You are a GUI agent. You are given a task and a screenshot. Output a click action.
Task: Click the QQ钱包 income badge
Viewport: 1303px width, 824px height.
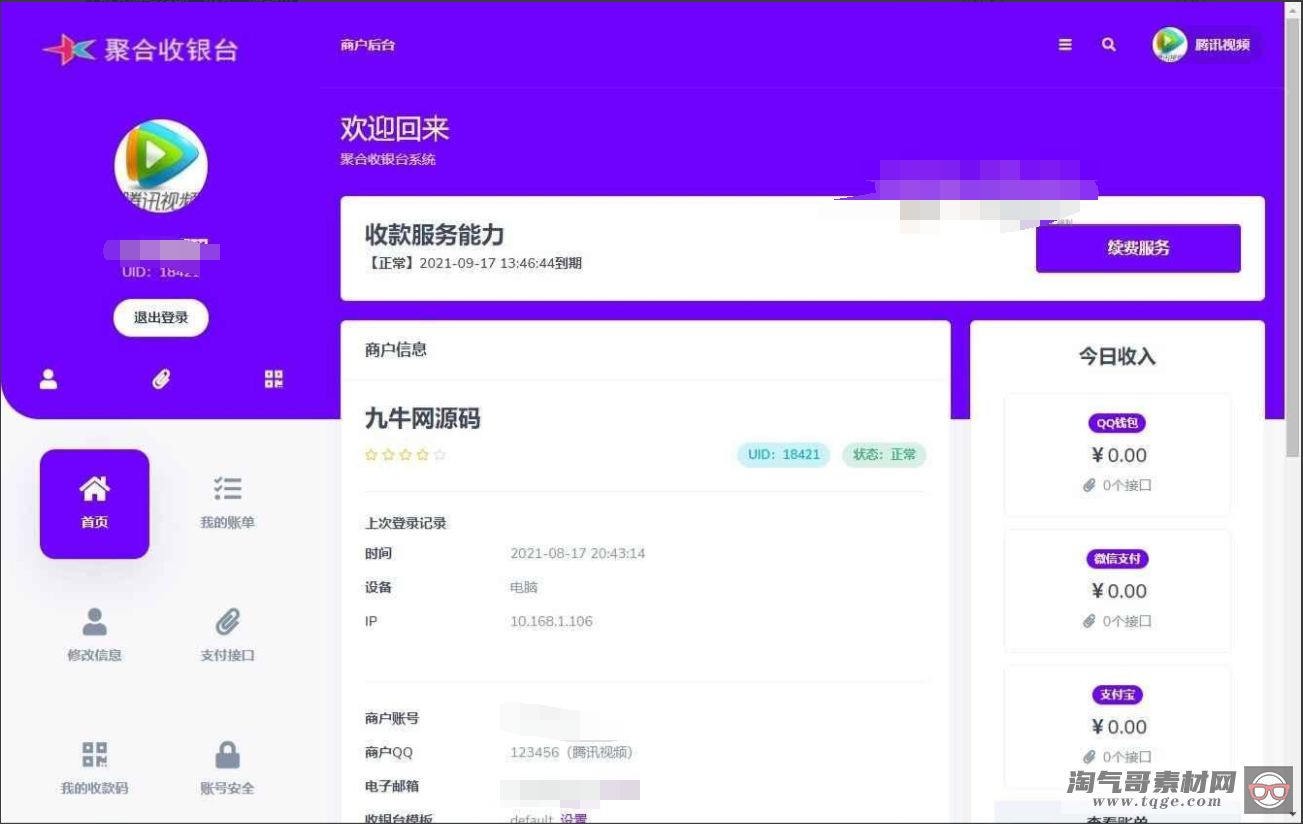coord(1117,423)
